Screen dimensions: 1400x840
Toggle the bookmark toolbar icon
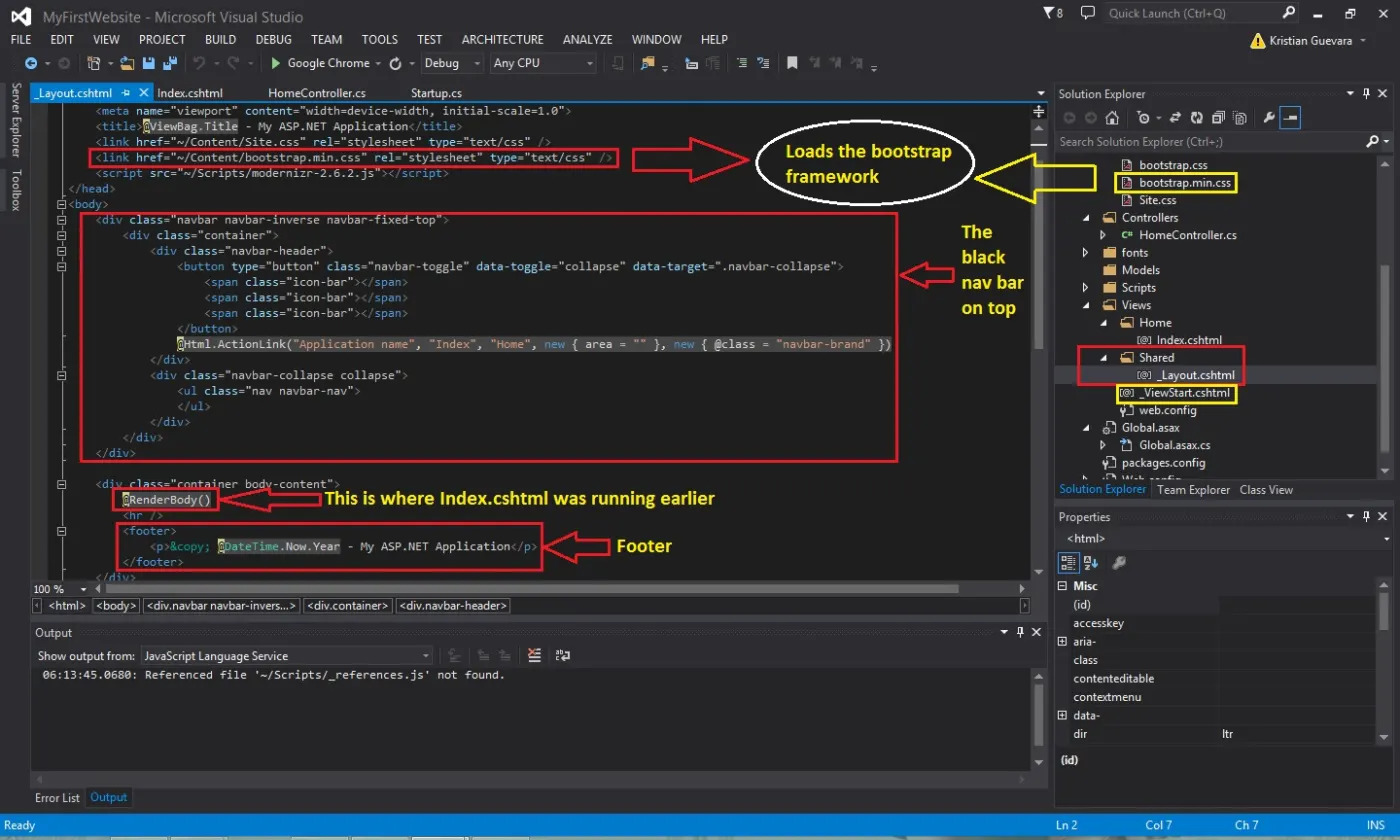point(791,63)
